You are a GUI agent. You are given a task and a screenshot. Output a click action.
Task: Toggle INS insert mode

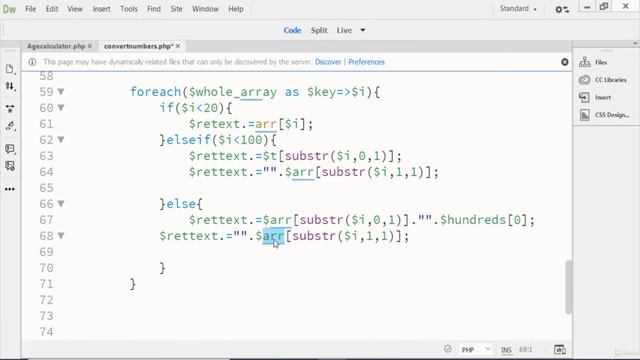(506, 350)
